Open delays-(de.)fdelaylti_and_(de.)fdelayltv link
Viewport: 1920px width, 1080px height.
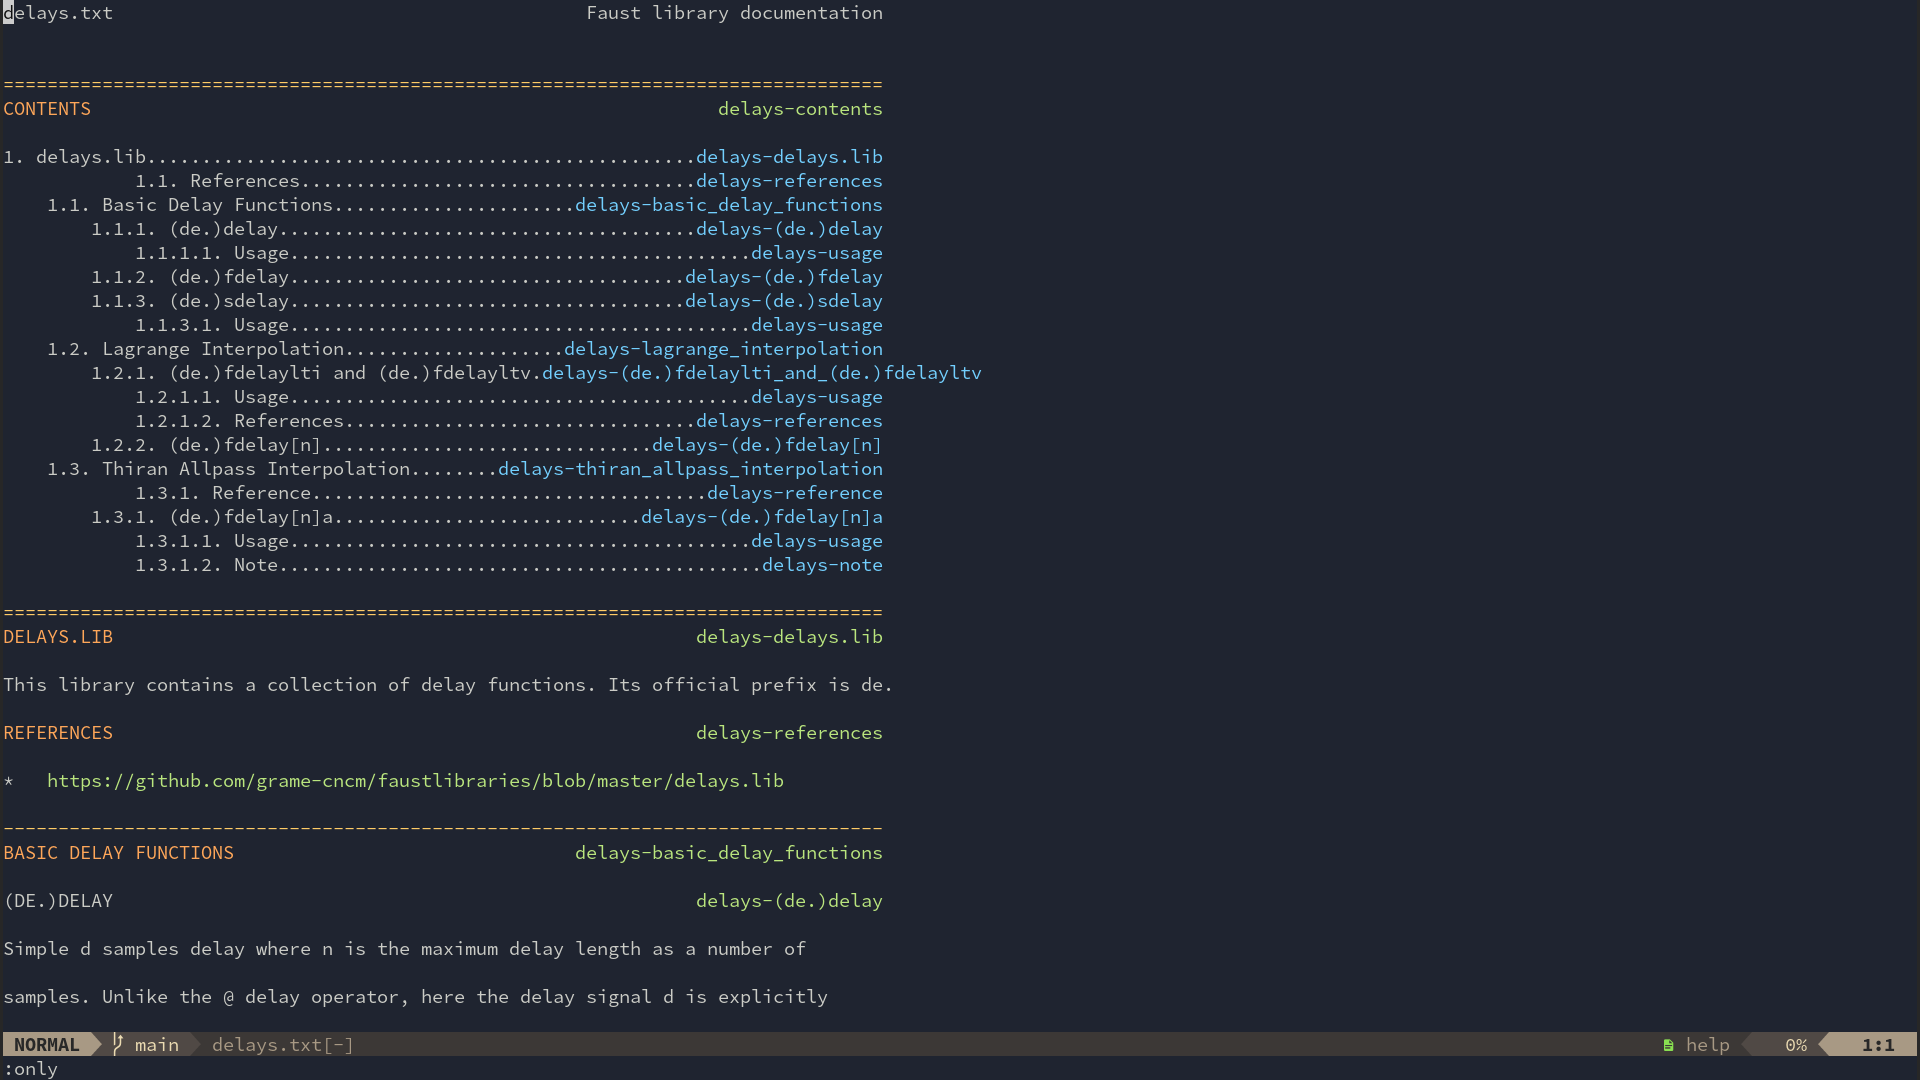tap(761, 373)
